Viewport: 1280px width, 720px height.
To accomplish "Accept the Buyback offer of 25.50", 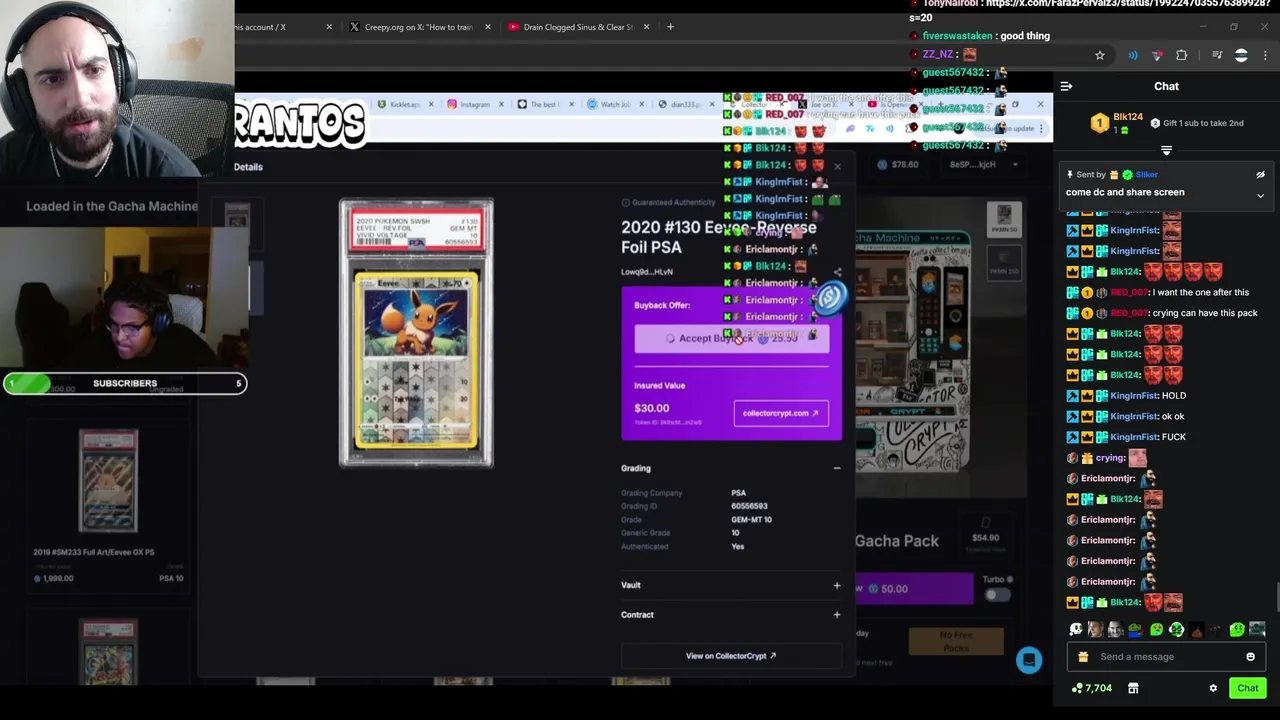I will tap(732, 338).
